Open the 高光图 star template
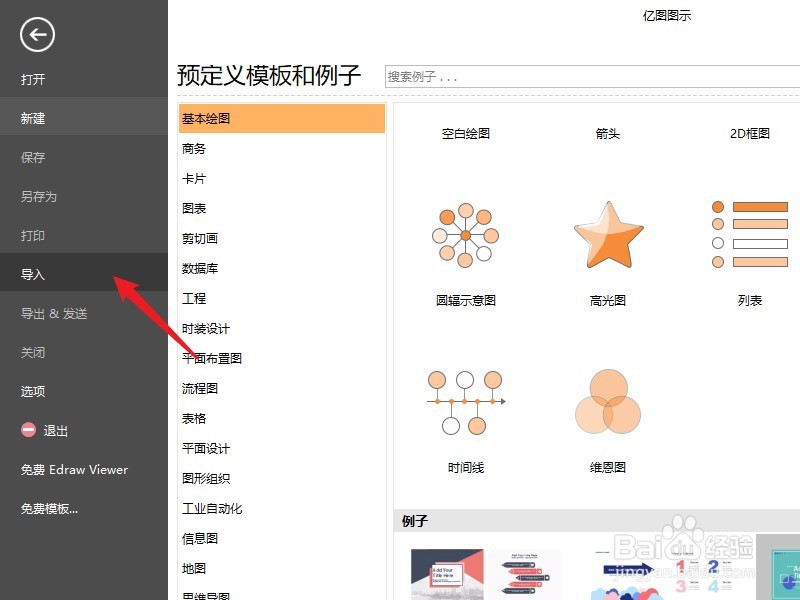800x600 pixels. pos(607,235)
